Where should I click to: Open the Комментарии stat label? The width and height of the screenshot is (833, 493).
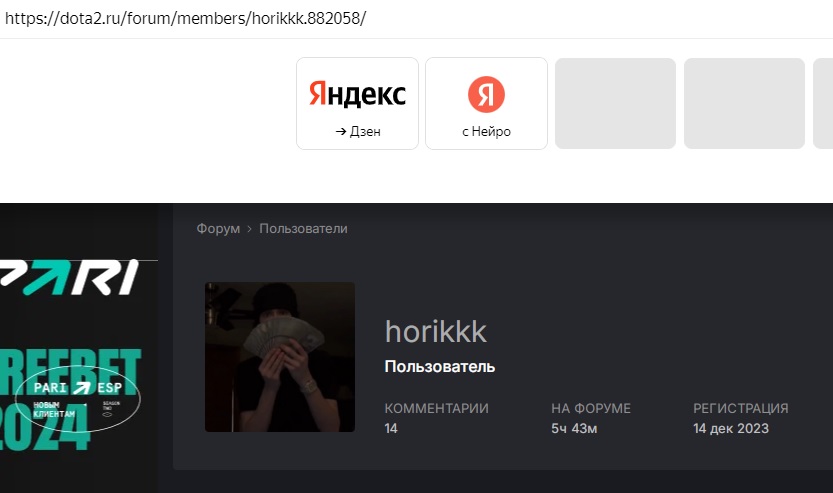437,408
